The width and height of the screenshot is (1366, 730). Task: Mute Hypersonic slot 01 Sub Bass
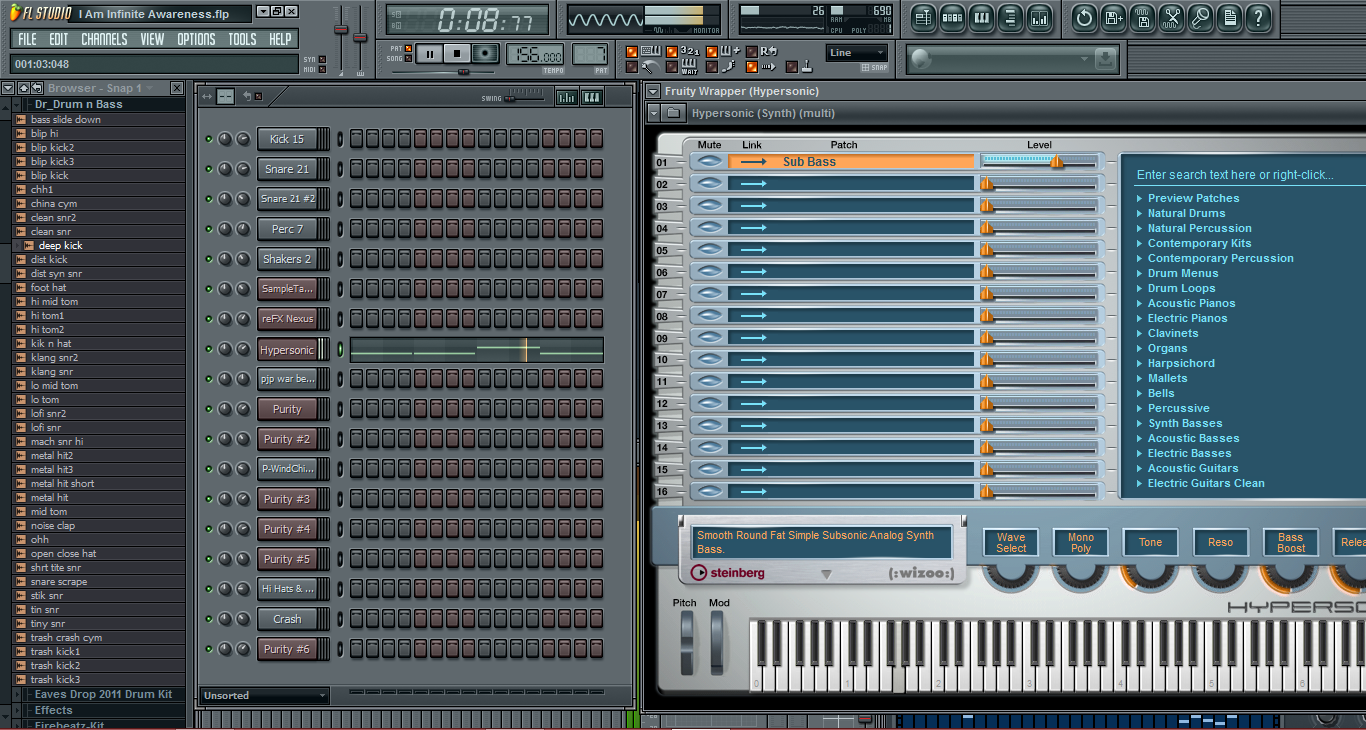[709, 161]
